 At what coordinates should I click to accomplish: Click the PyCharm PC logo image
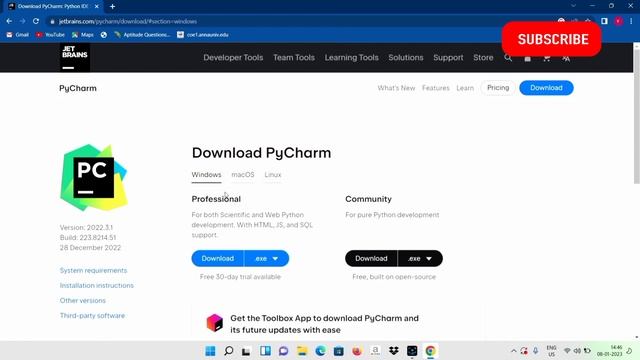coord(94,178)
